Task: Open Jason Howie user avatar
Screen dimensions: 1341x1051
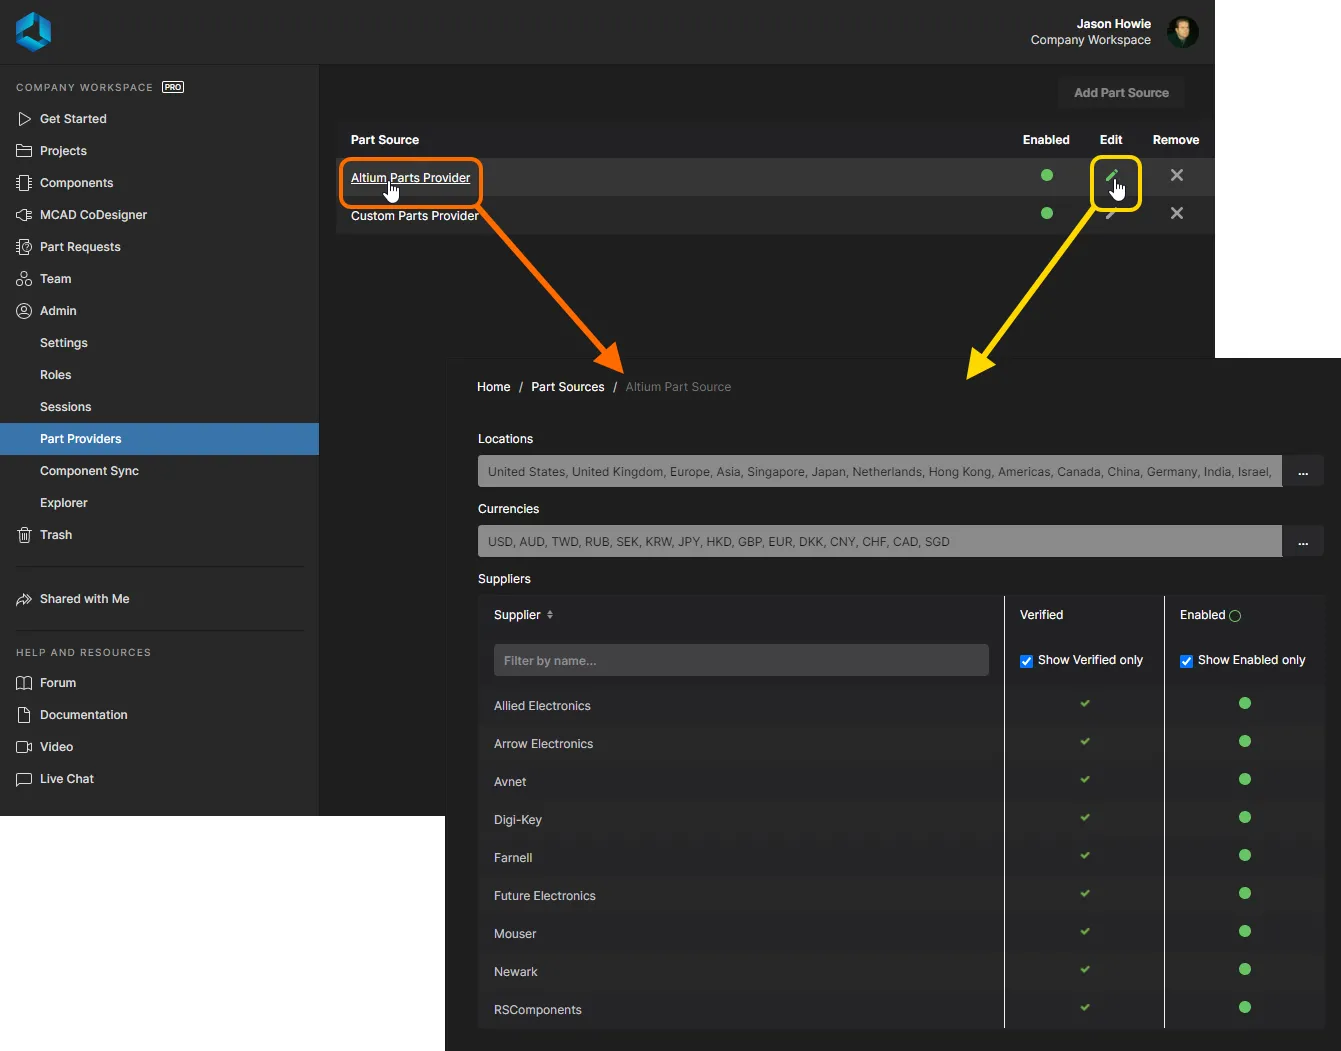Action: pos(1183,32)
